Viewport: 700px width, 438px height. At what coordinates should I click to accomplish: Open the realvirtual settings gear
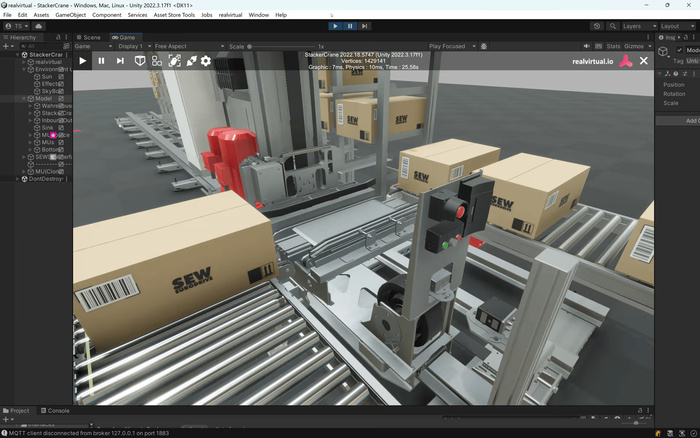[206, 61]
